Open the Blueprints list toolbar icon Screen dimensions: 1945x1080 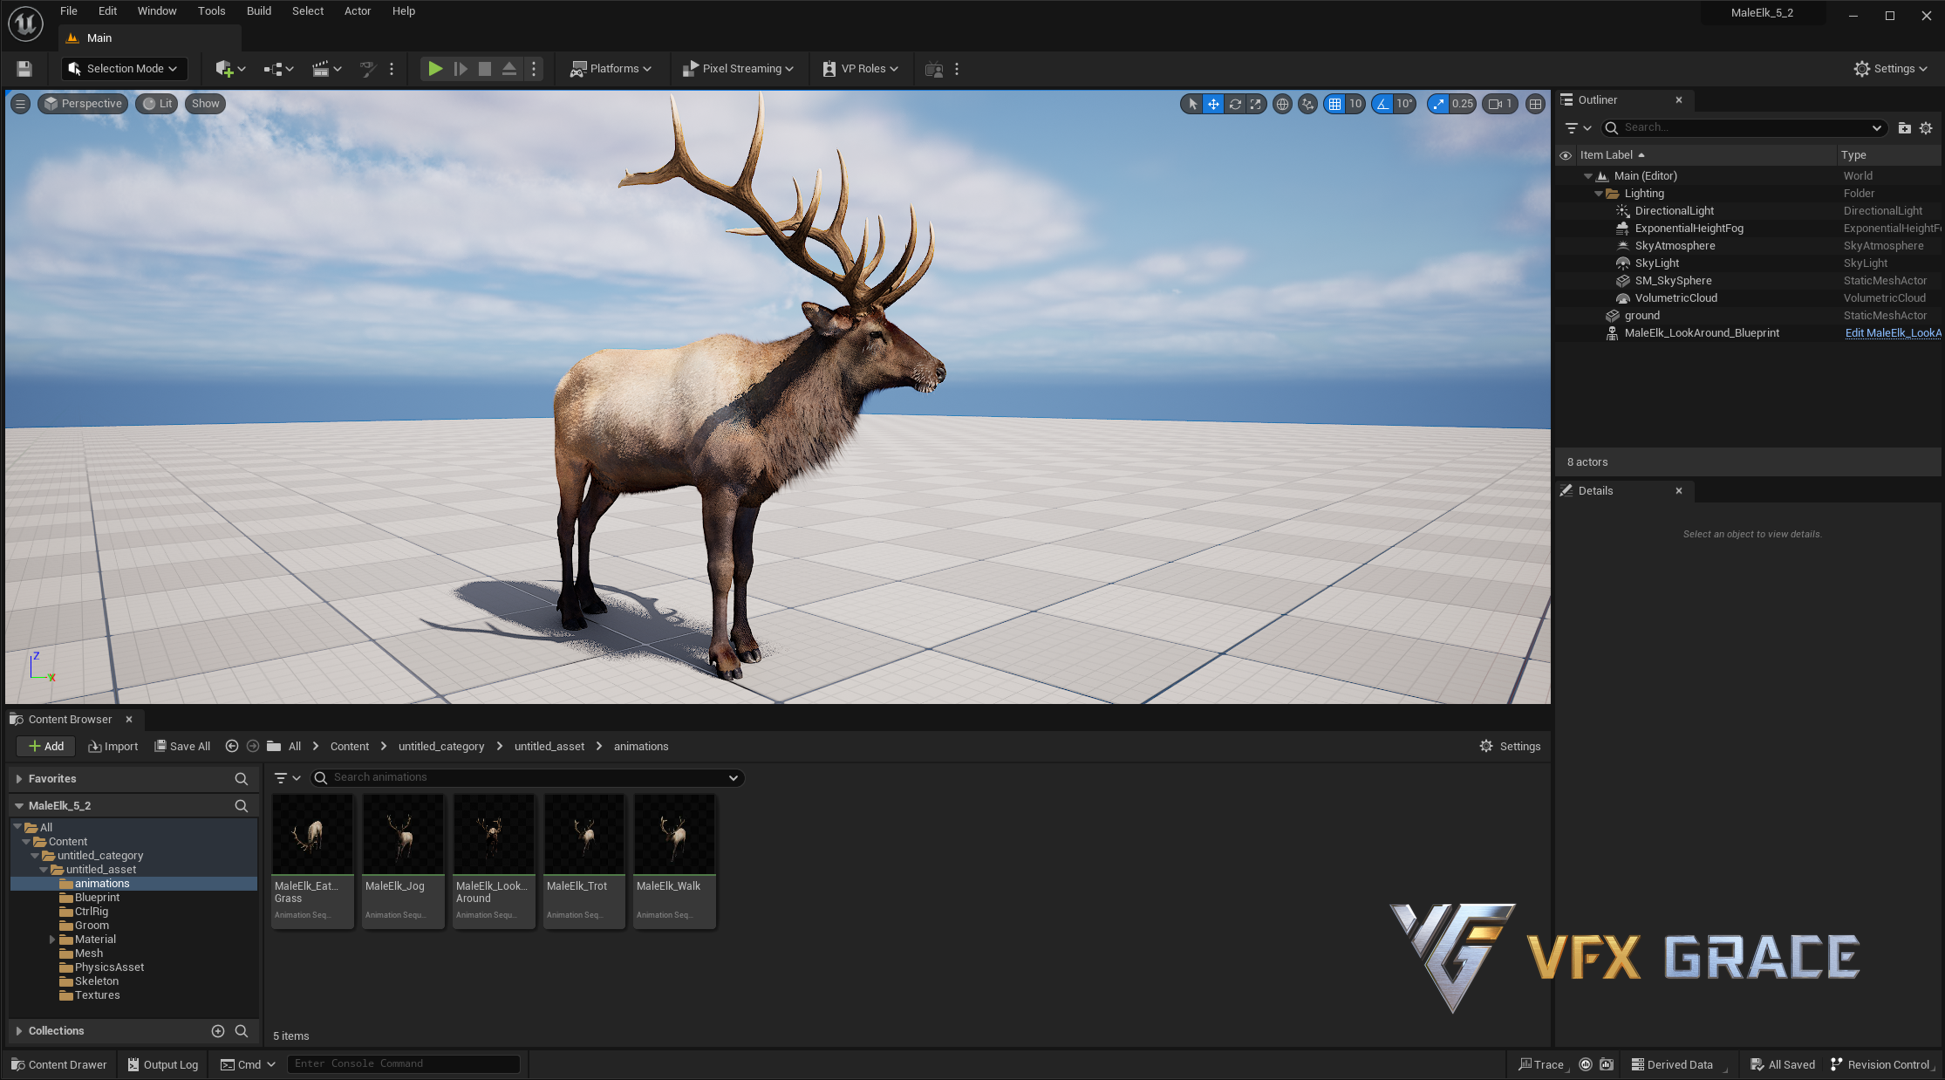tap(278, 69)
